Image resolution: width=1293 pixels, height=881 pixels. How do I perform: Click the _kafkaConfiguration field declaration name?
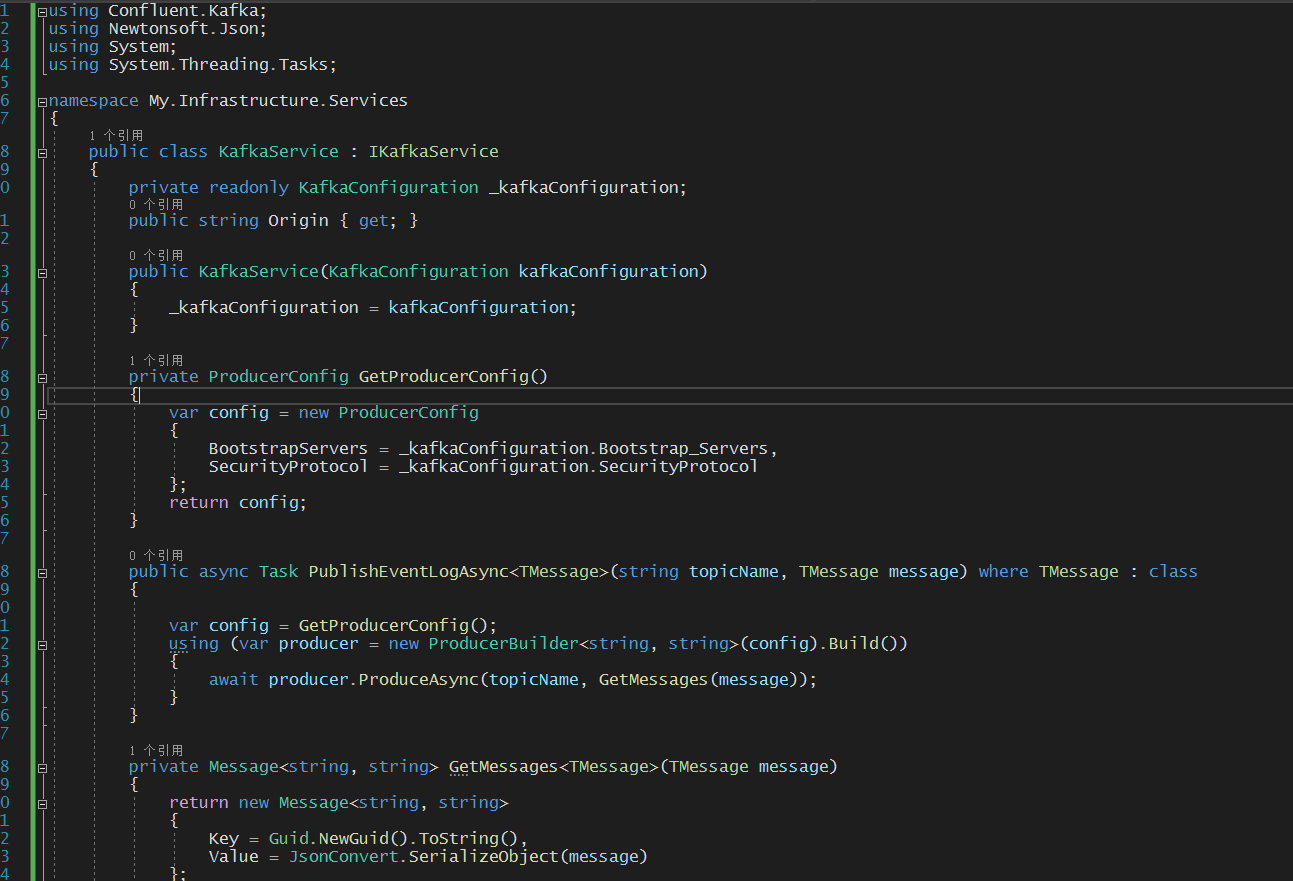[x=583, y=188]
